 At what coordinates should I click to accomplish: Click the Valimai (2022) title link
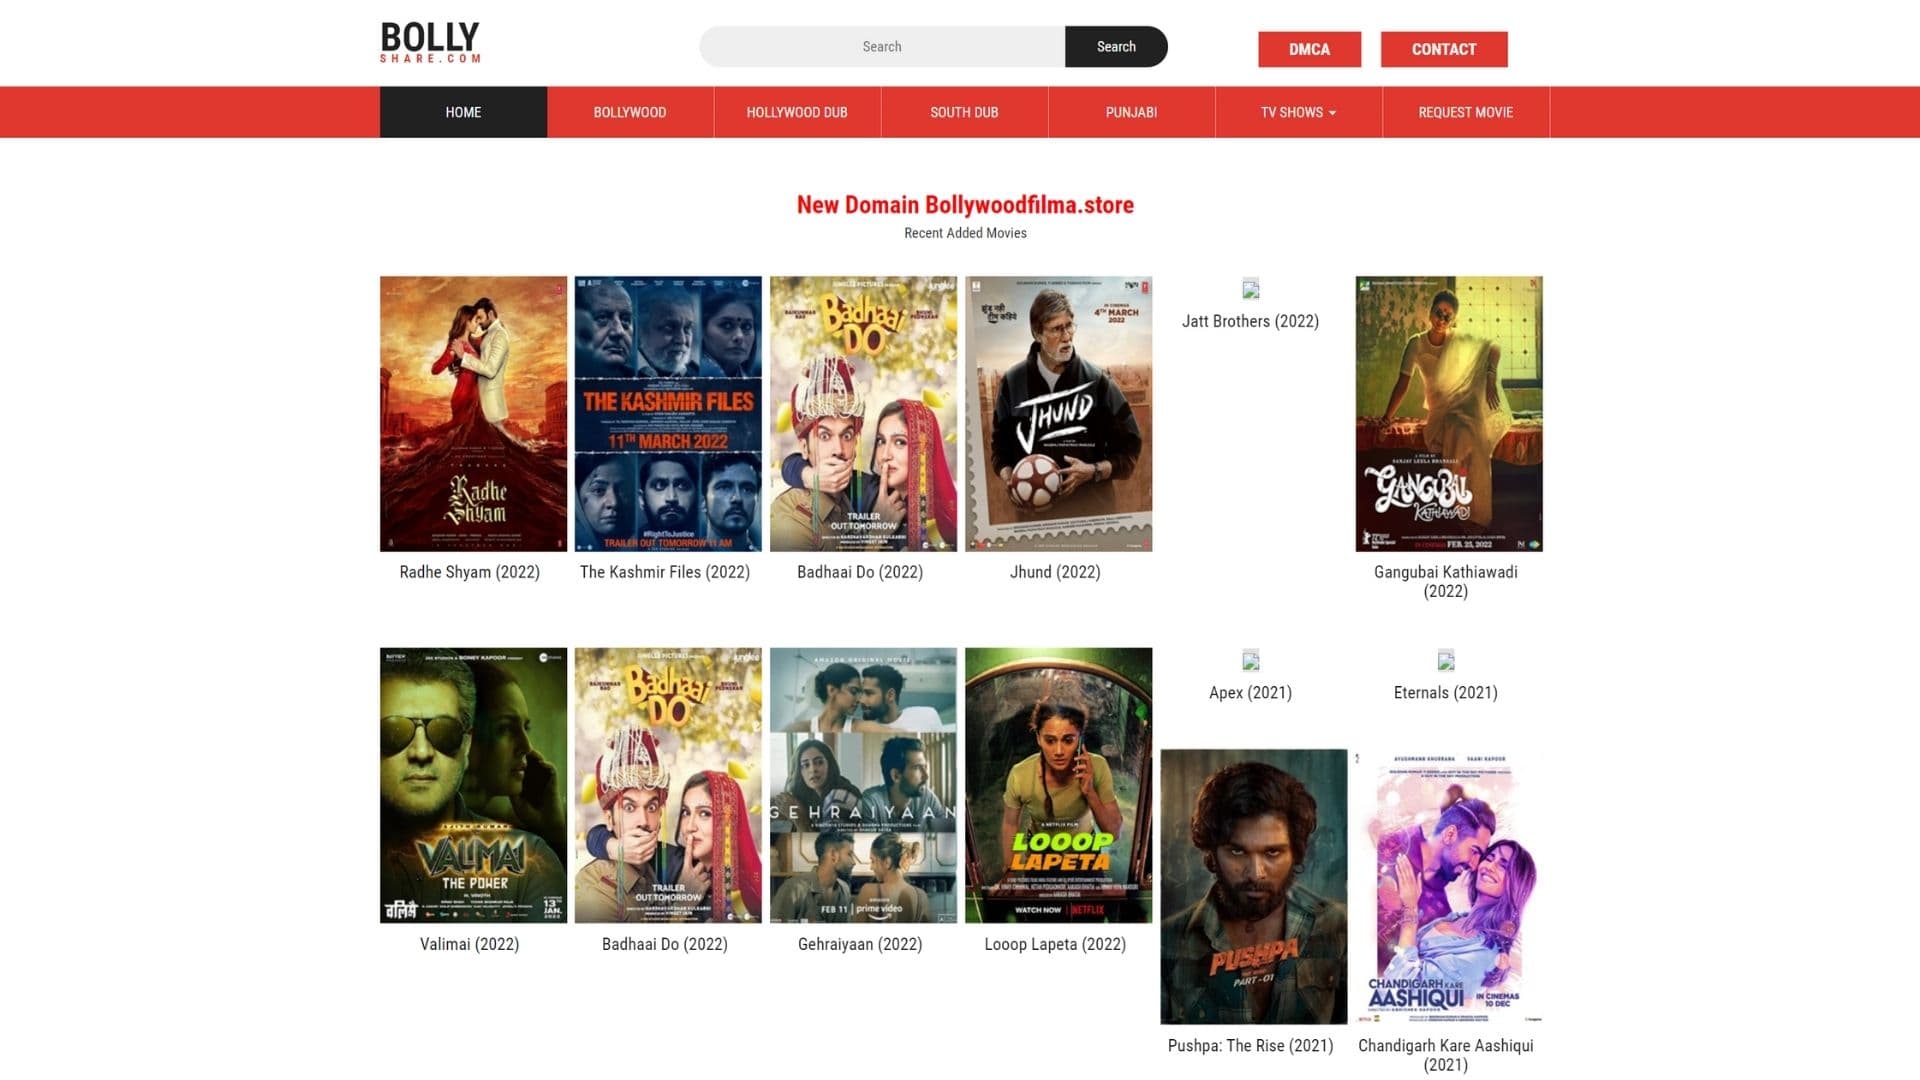pos(470,944)
